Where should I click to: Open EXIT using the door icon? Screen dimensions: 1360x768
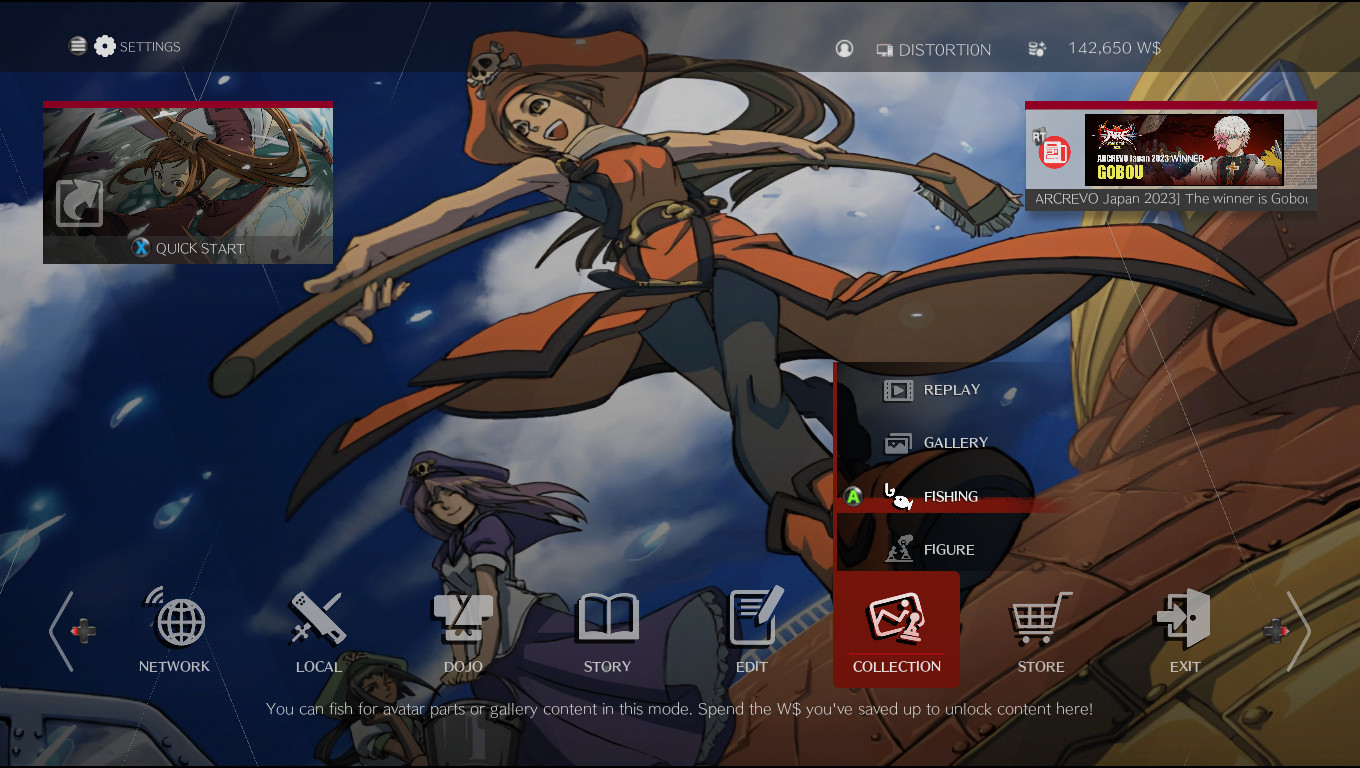1184,617
